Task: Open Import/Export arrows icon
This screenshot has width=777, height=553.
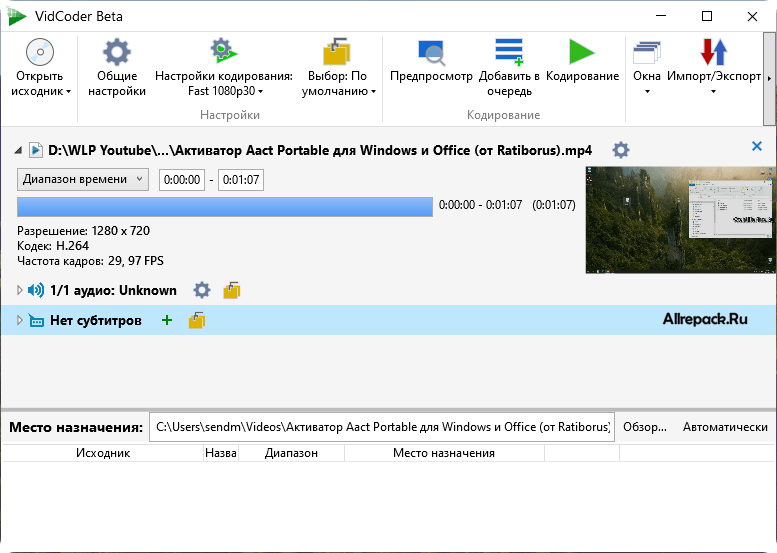Action: click(x=714, y=52)
